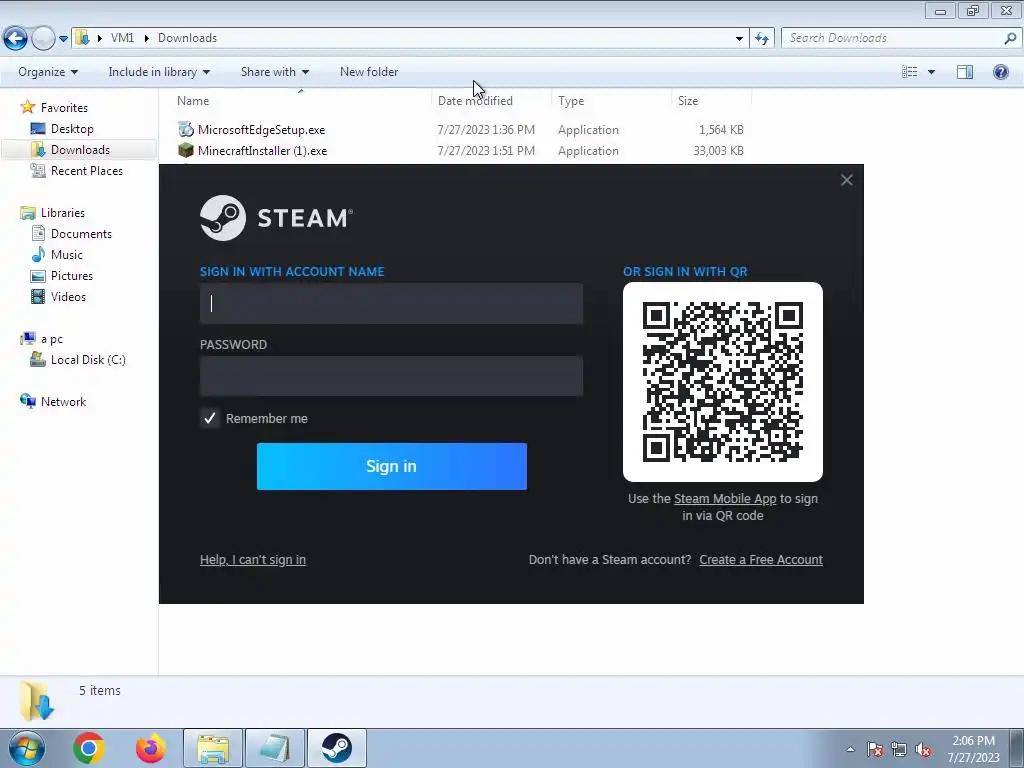
Task: Expand the address bar history dropdown
Action: [x=739, y=39]
